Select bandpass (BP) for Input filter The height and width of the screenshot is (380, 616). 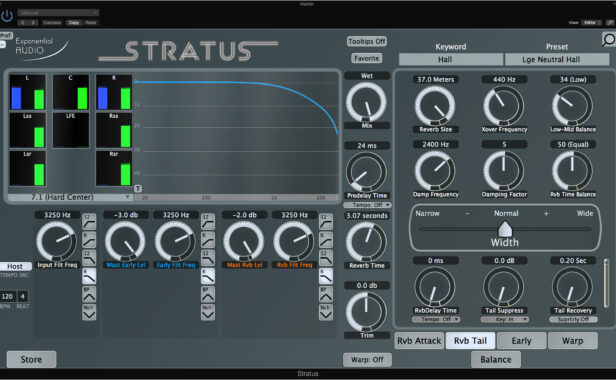pos(89,294)
